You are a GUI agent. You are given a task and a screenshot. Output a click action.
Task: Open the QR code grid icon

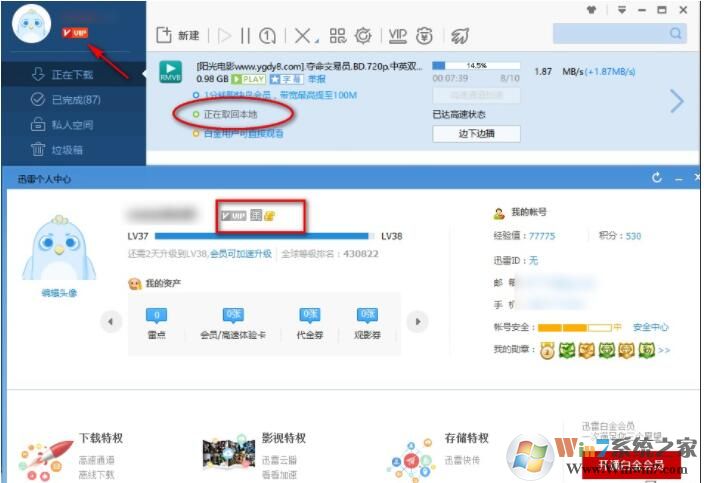(x=338, y=35)
